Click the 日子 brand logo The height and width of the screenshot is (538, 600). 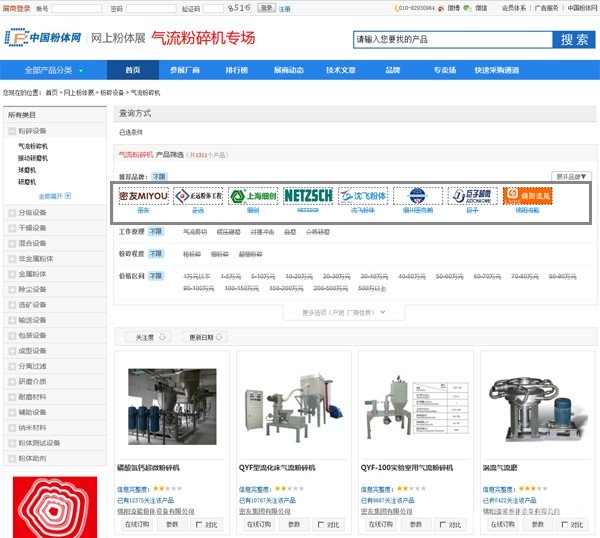click(472, 195)
